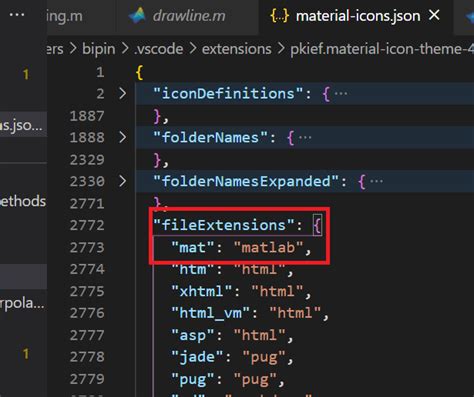Click 'bipin' in the breadcrumb path

[99, 49]
